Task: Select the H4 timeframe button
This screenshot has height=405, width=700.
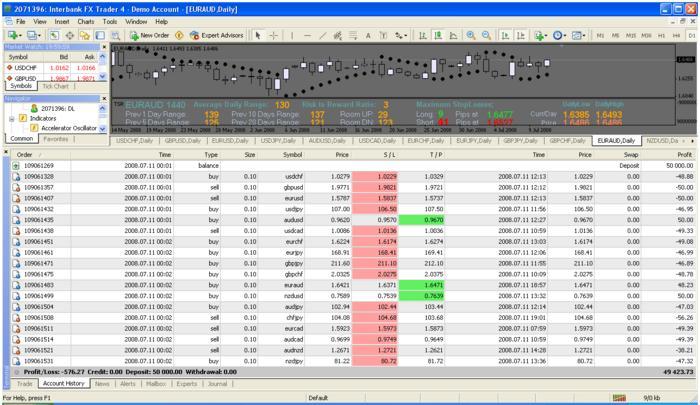Action: pyautogui.click(x=676, y=35)
